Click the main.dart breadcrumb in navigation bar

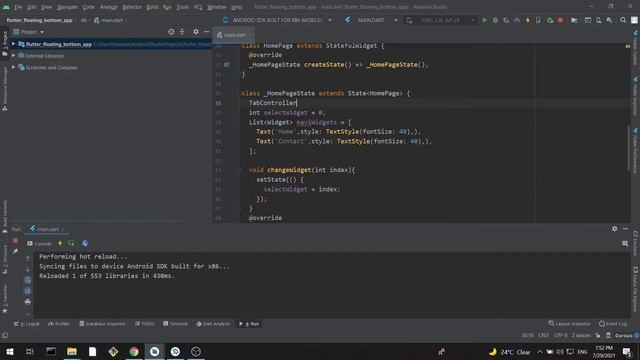pos(109,20)
